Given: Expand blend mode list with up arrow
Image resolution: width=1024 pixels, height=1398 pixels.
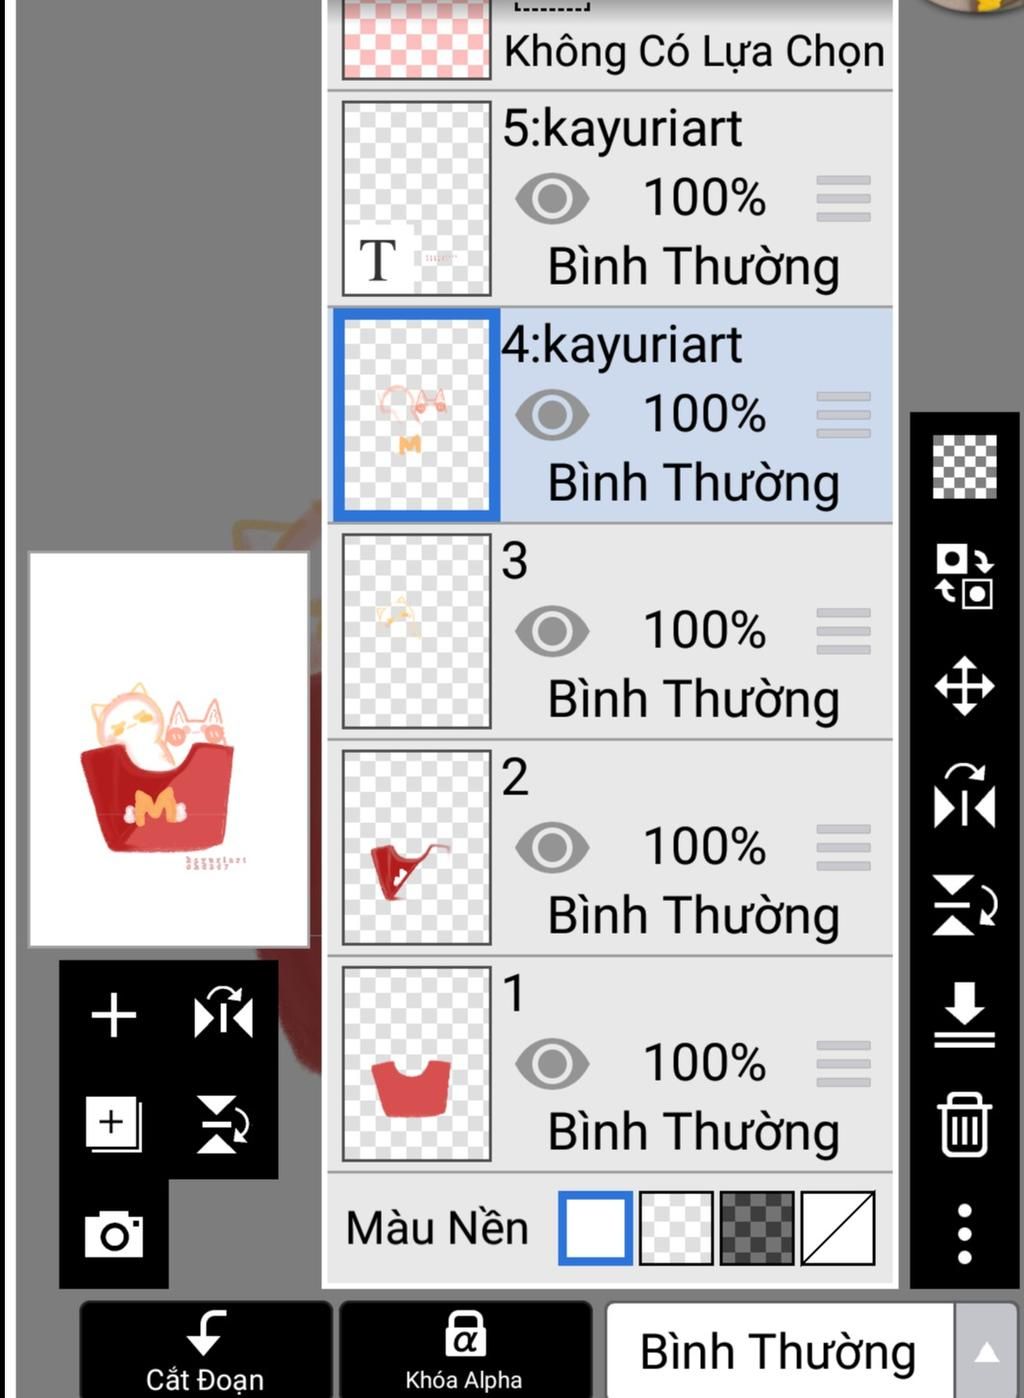Looking at the screenshot, I should (987, 1352).
